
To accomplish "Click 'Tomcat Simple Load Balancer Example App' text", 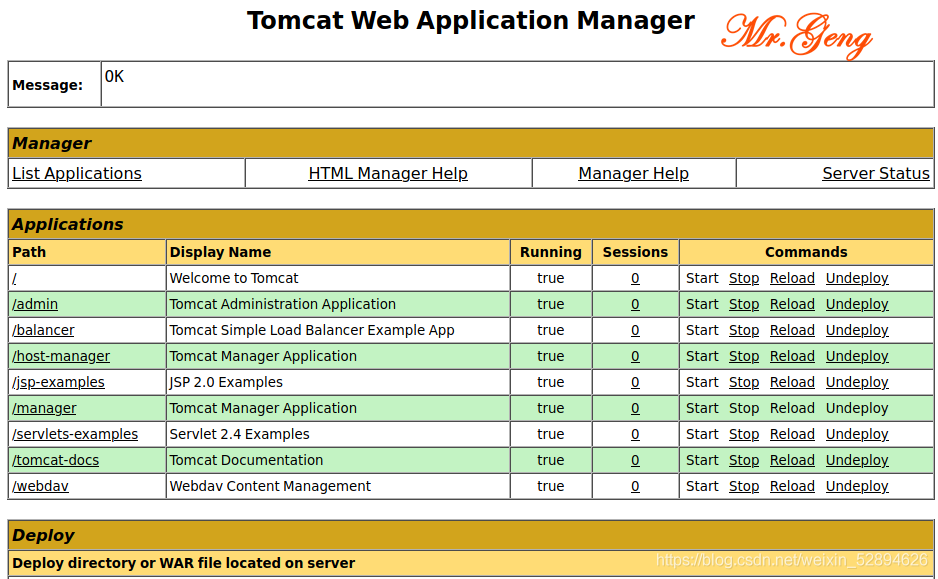I will pos(312,330).
